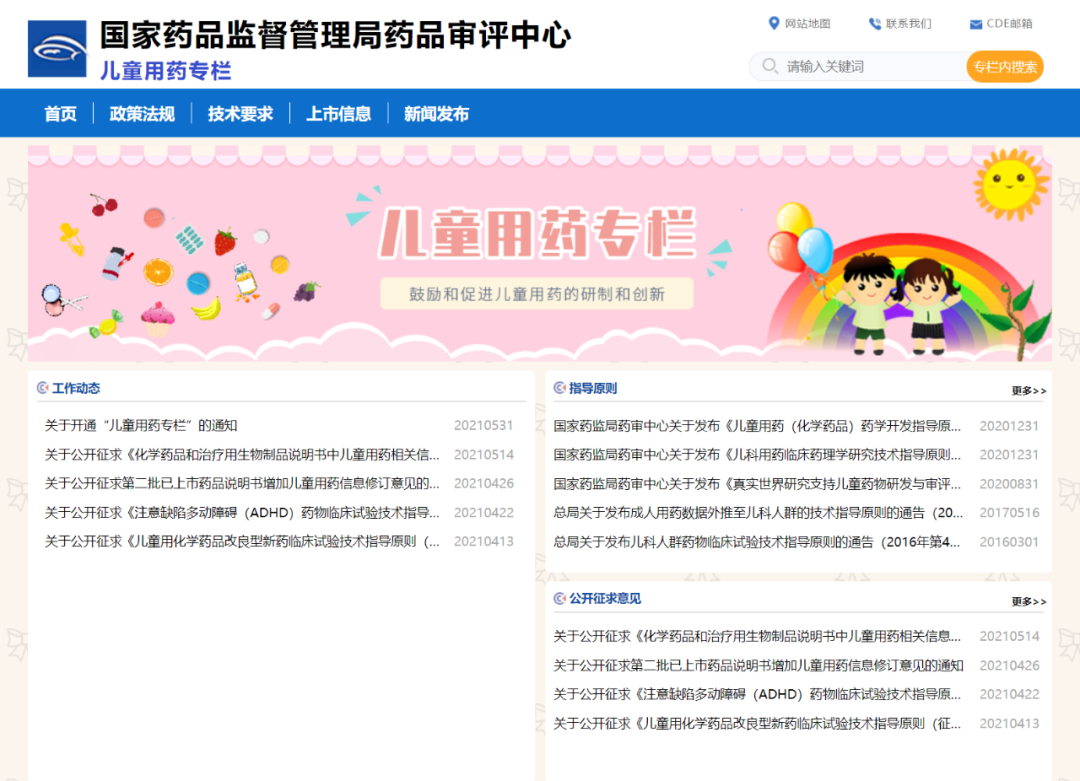
Task: Click the icon beside 指导原则 heading
Action: tap(559, 388)
